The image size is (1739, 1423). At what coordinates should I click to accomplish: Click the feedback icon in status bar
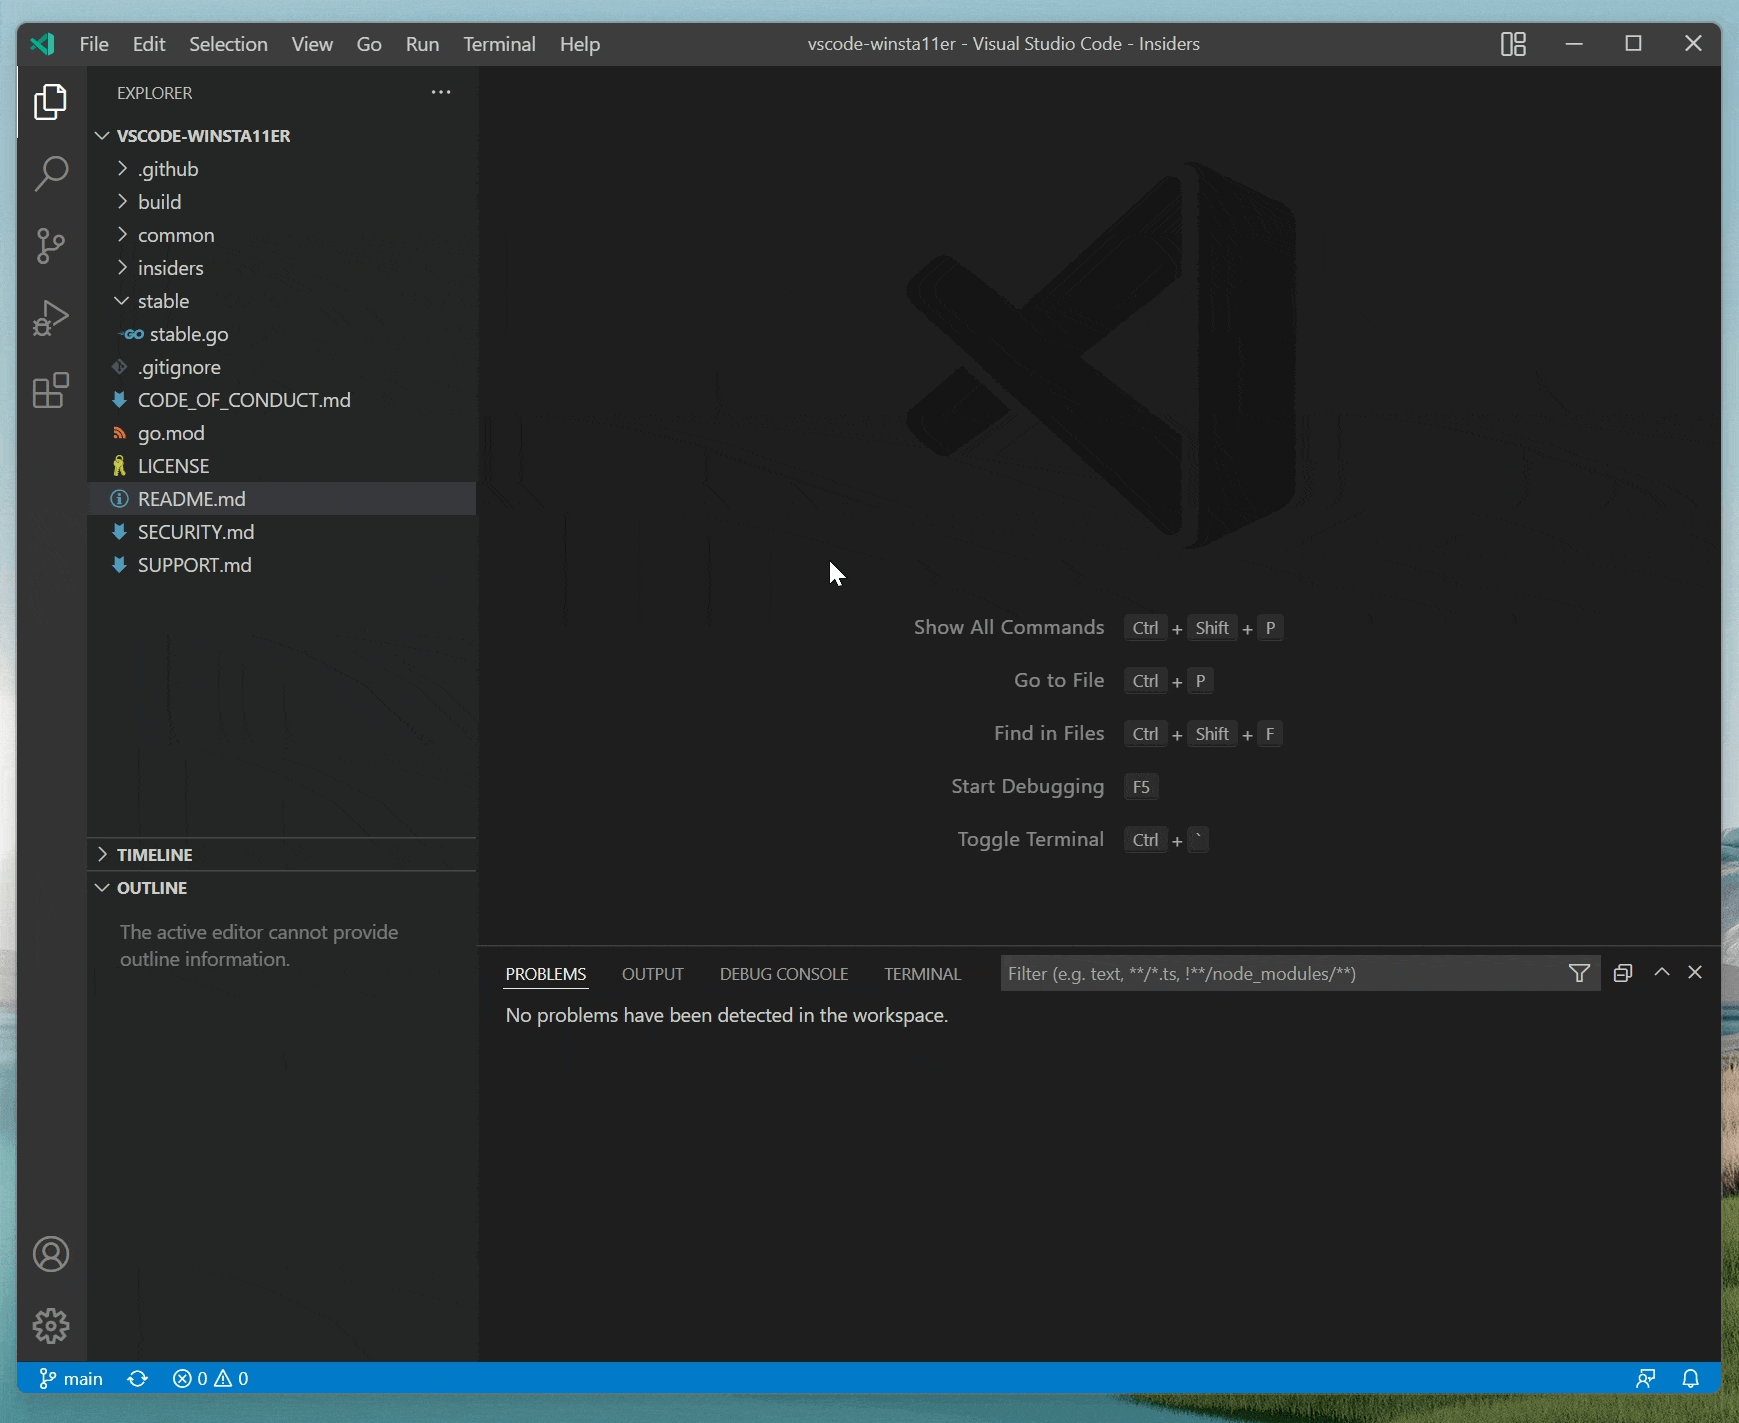[x=1646, y=1378]
